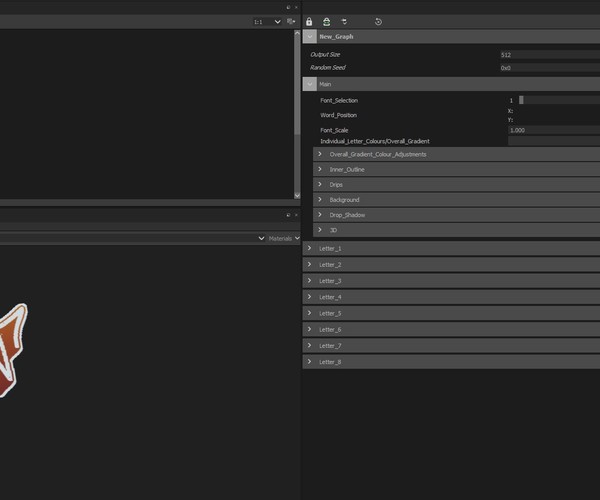The height and width of the screenshot is (500, 600).
Task: Click the graffiti letter in 3D view
Action: pyautogui.click(x=11, y=350)
